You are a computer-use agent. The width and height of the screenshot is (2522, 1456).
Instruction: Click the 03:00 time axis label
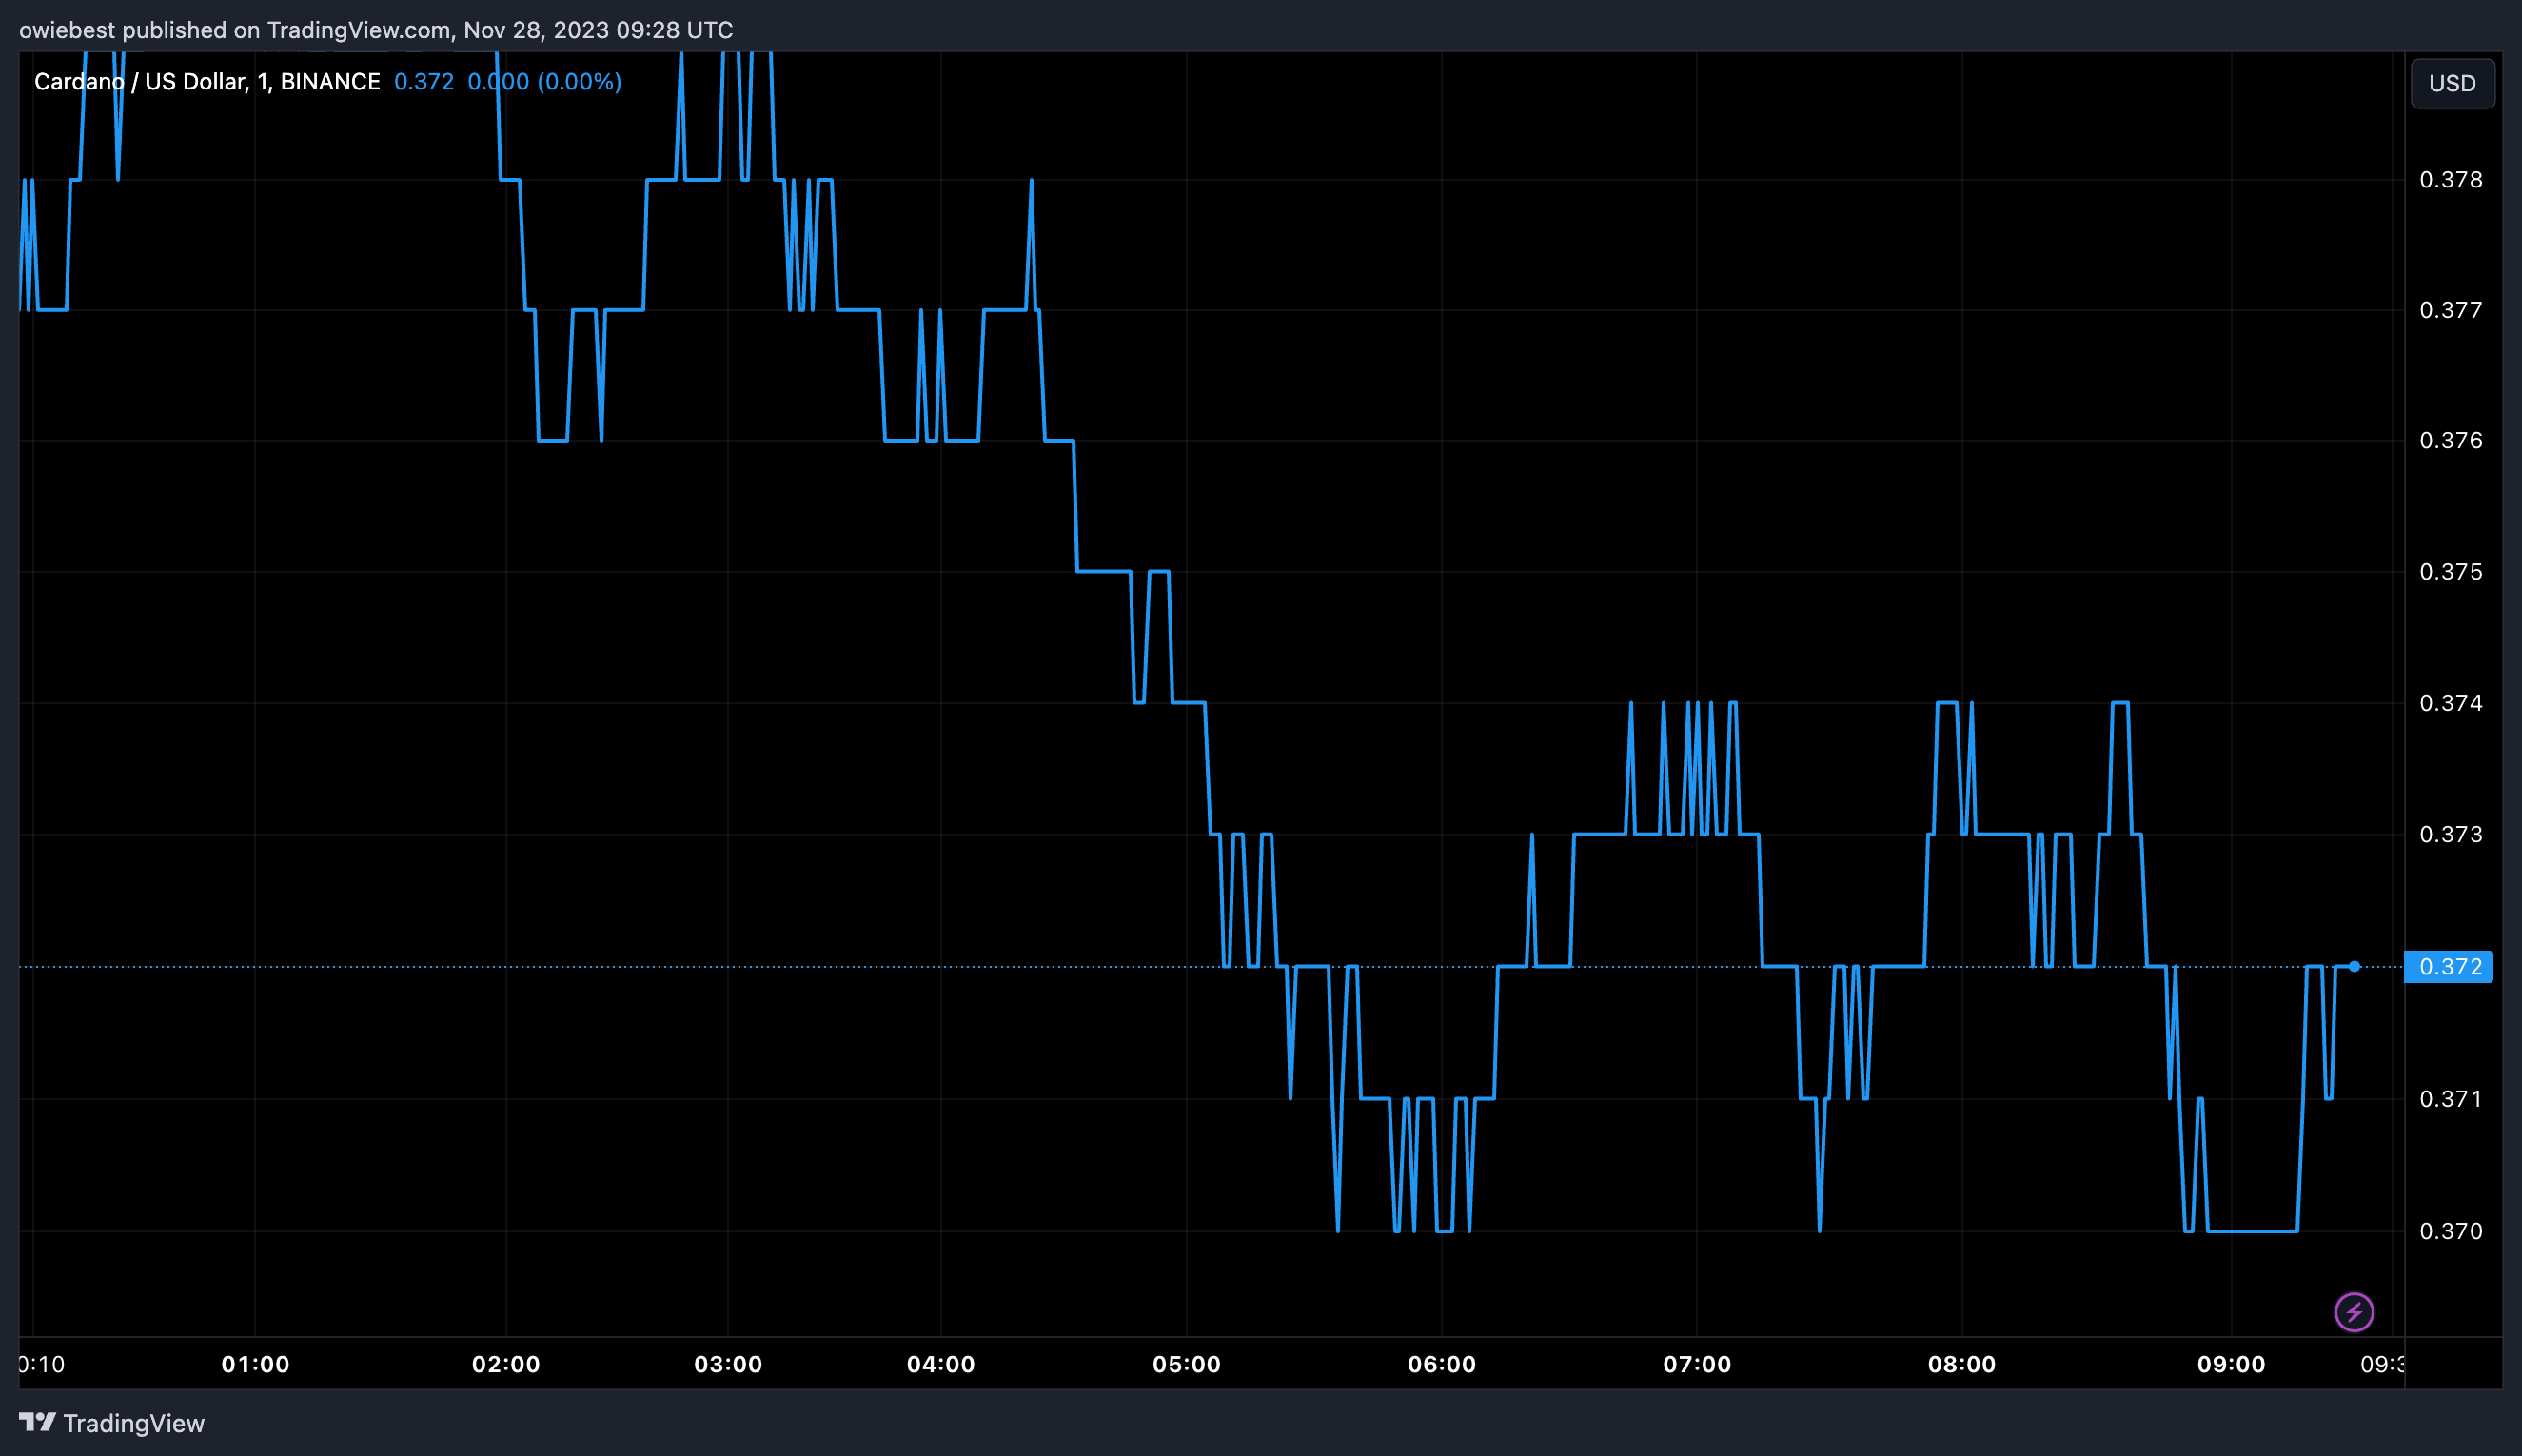pos(728,1364)
